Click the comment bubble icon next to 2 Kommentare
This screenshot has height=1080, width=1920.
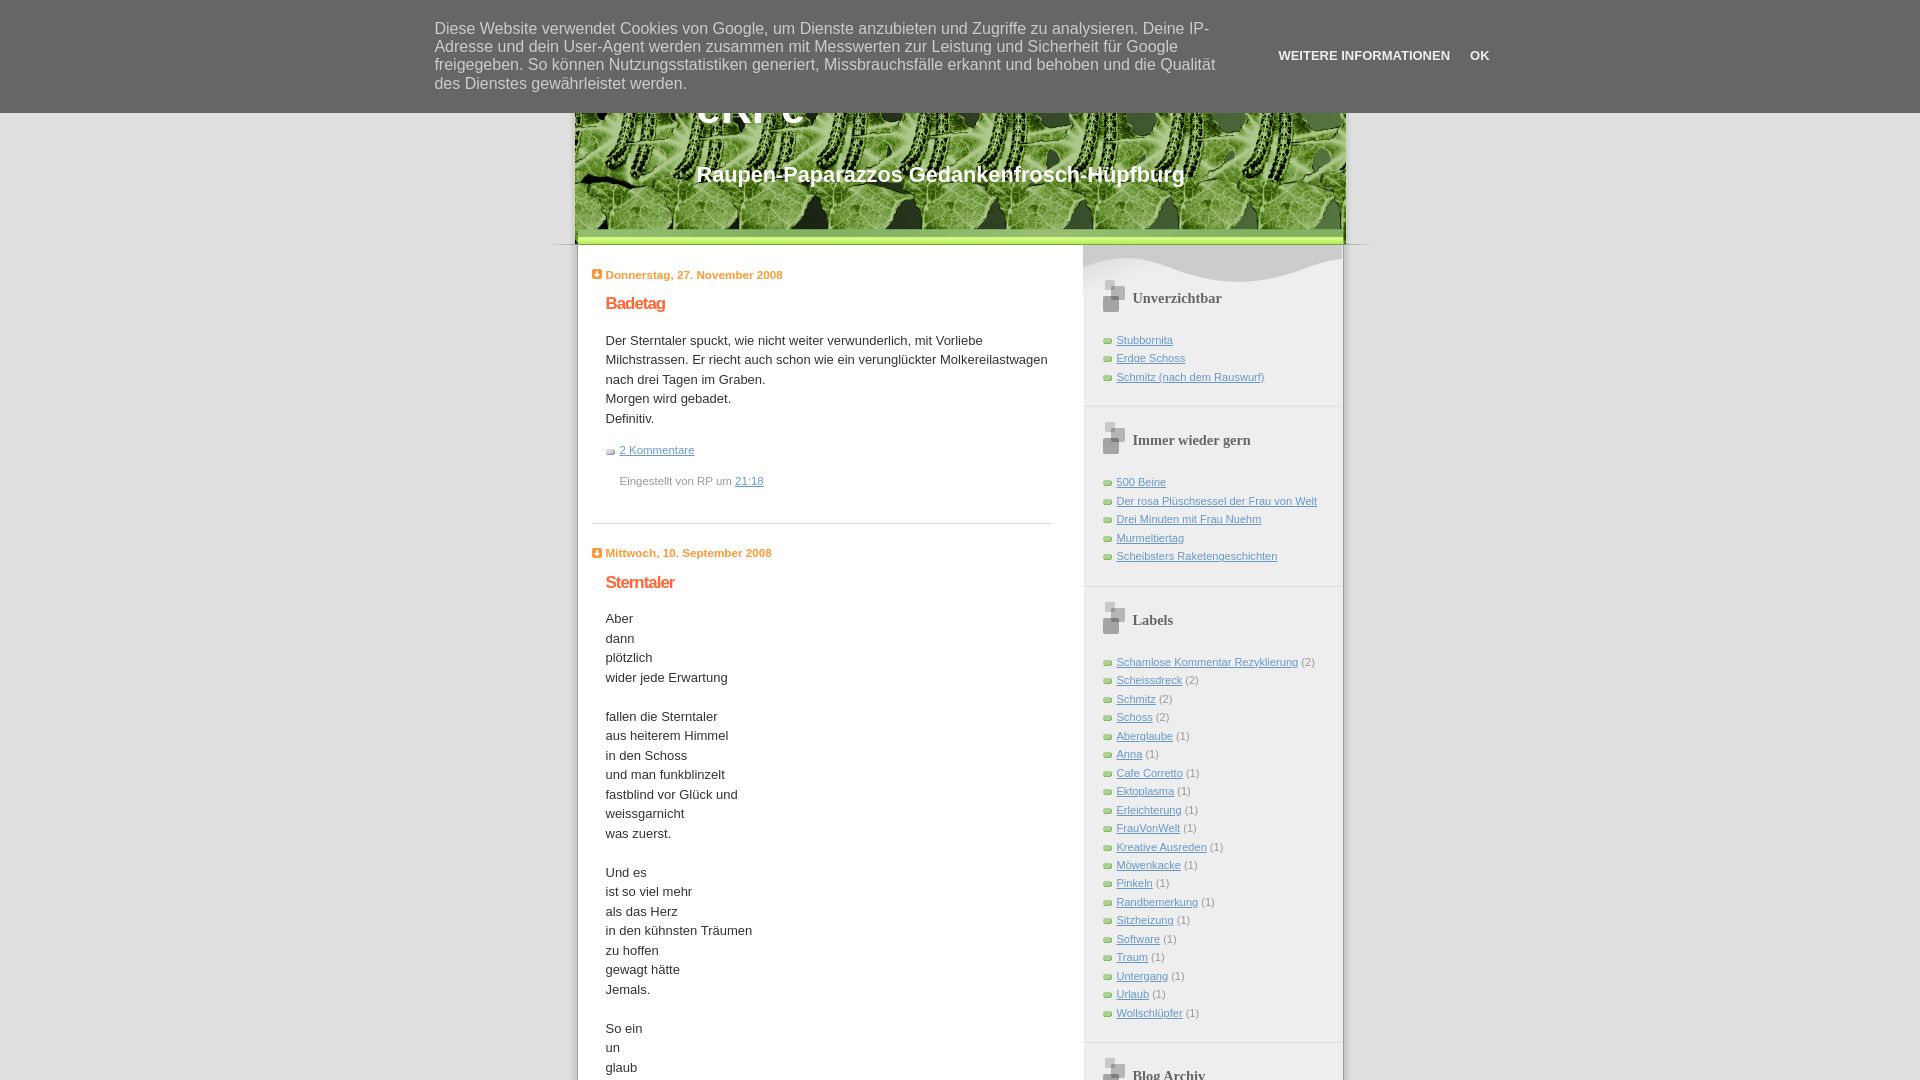[x=611, y=452]
